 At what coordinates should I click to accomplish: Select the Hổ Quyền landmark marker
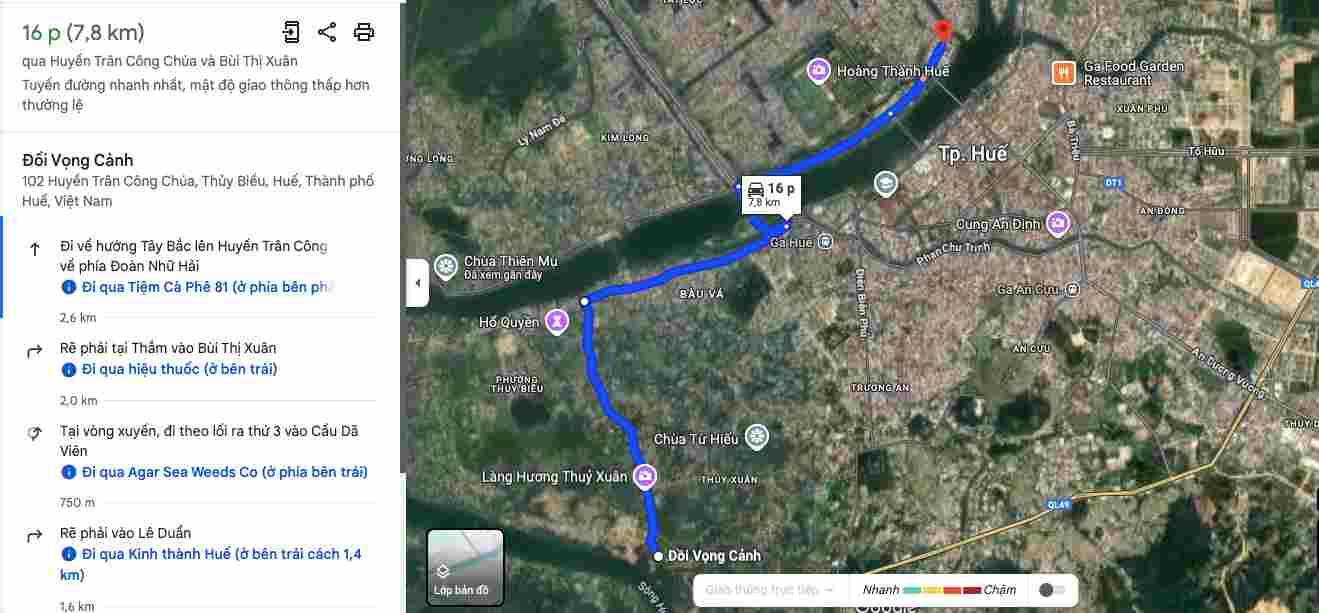(x=556, y=321)
